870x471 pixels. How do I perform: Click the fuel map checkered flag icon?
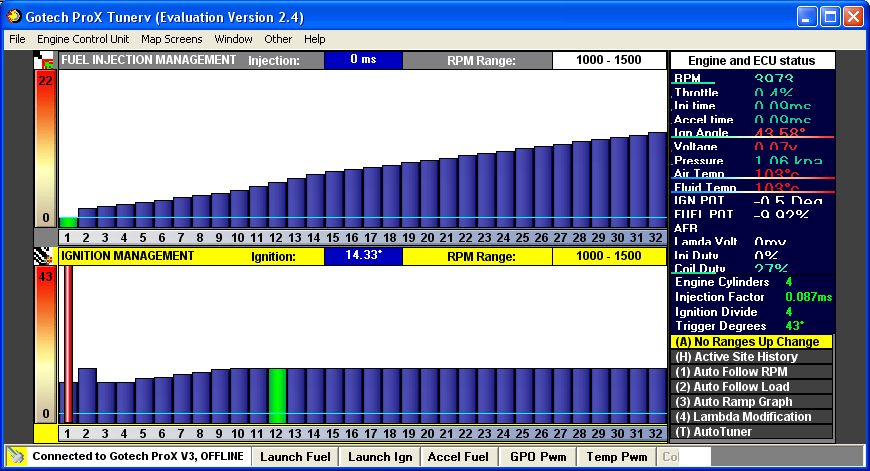point(45,61)
